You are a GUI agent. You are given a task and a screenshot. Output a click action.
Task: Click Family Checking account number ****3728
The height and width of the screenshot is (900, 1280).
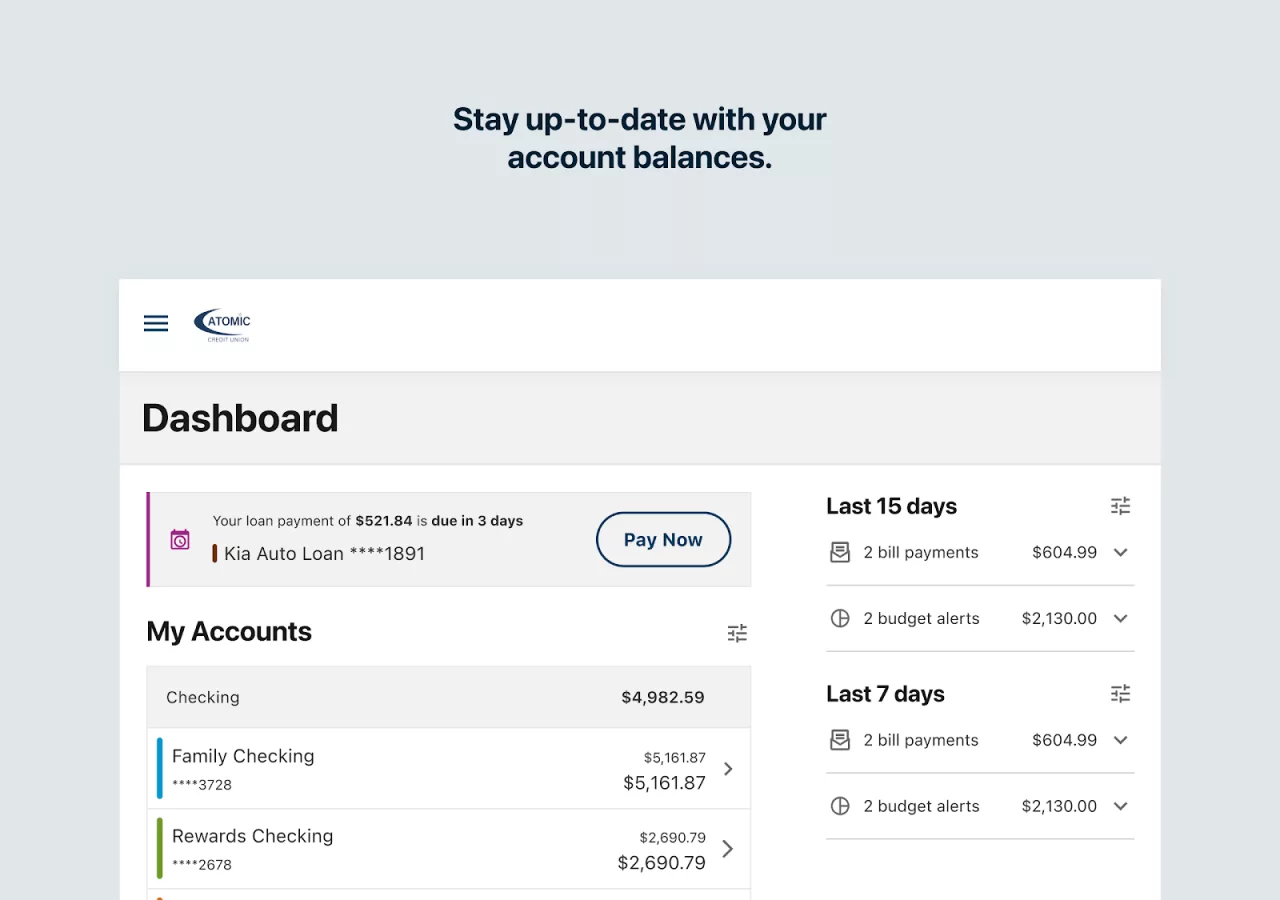coord(202,785)
